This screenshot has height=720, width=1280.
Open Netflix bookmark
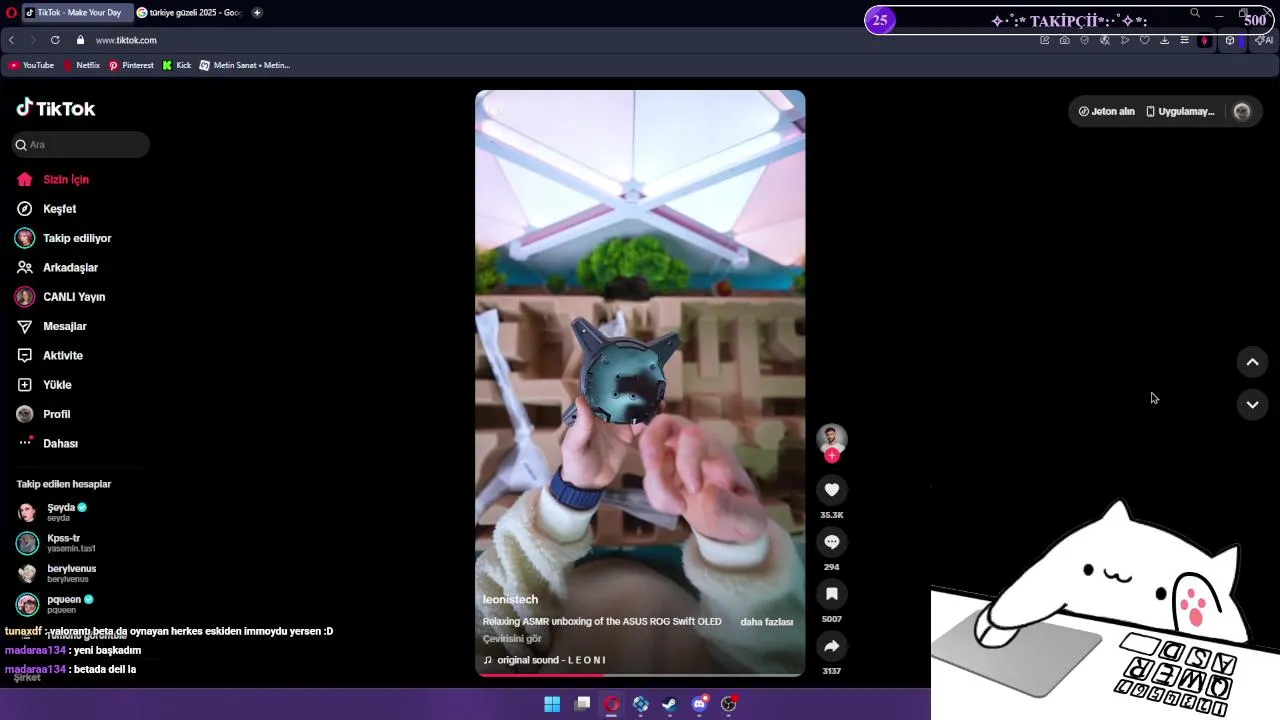[82, 65]
